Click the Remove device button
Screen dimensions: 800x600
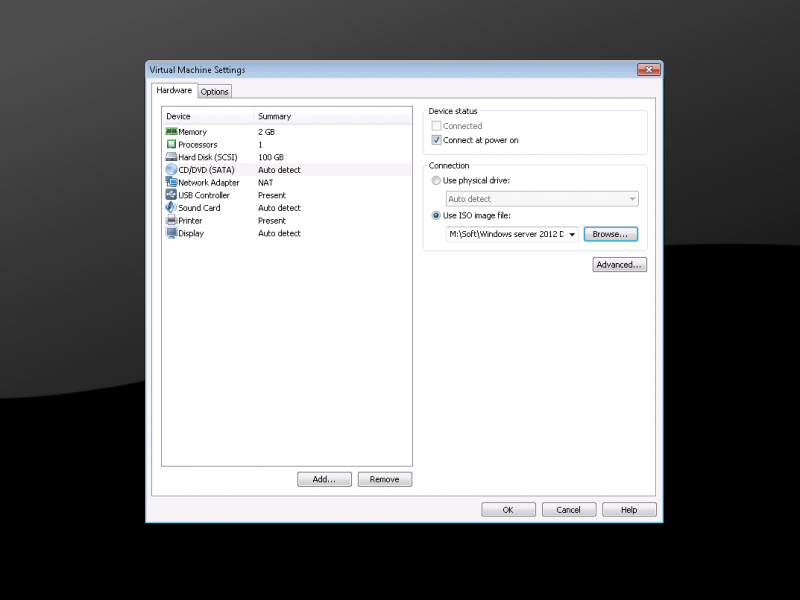click(385, 480)
